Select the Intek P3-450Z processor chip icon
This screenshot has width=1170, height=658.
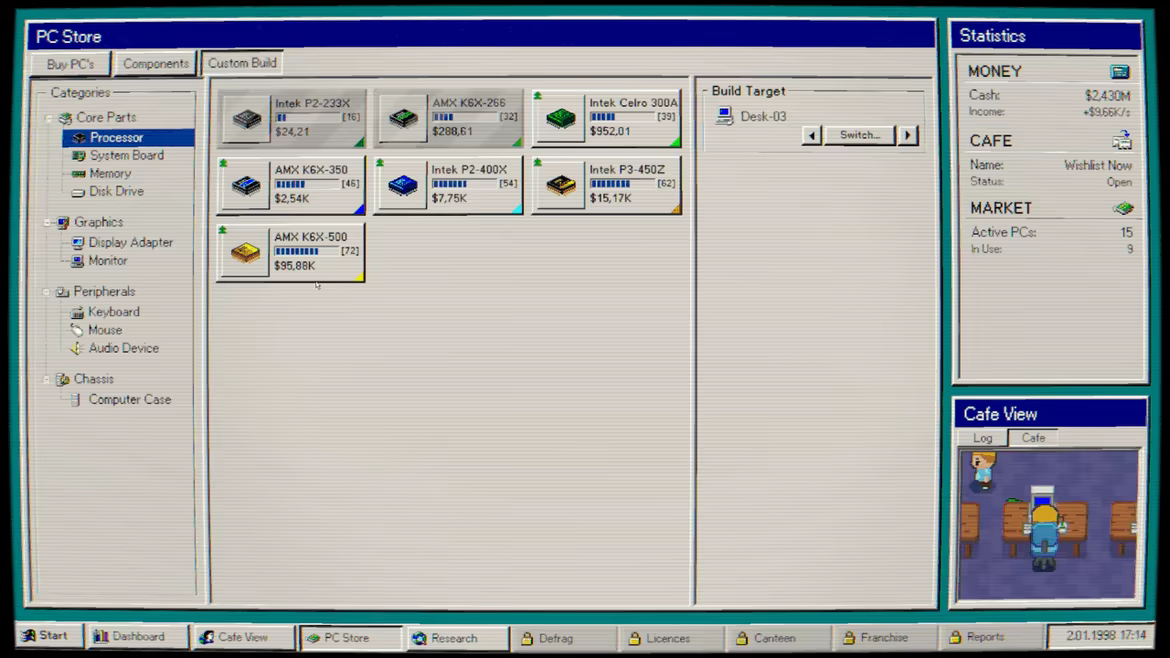560,184
